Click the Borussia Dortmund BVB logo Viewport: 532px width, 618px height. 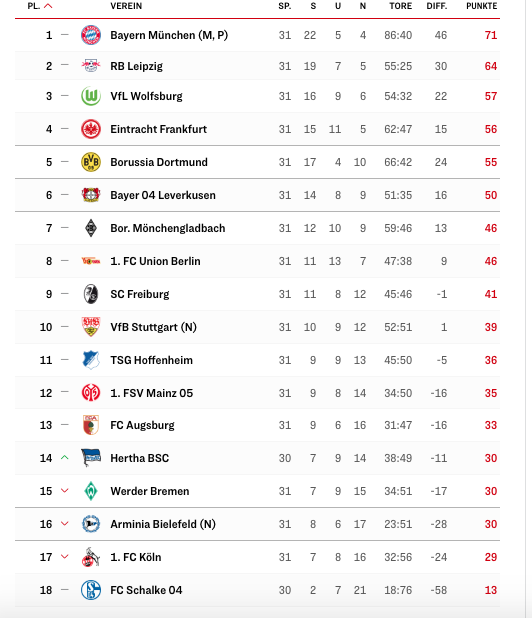pos(91,162)
